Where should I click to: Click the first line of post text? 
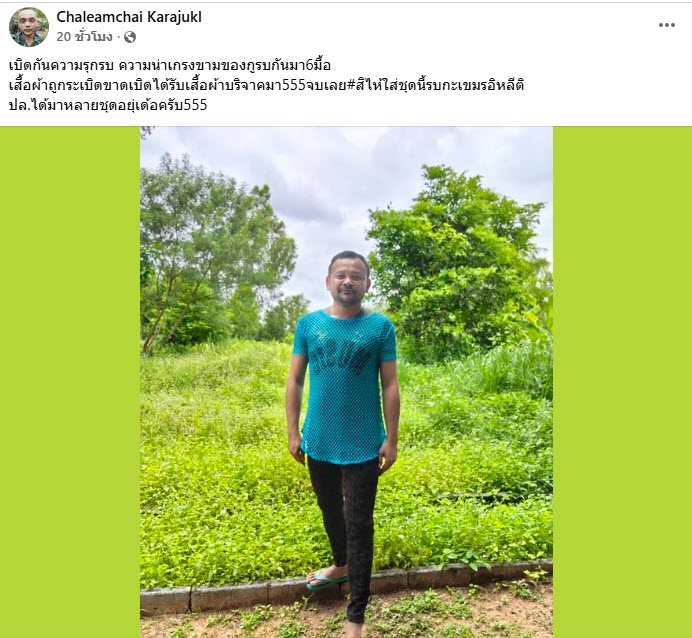pos(169,66)
